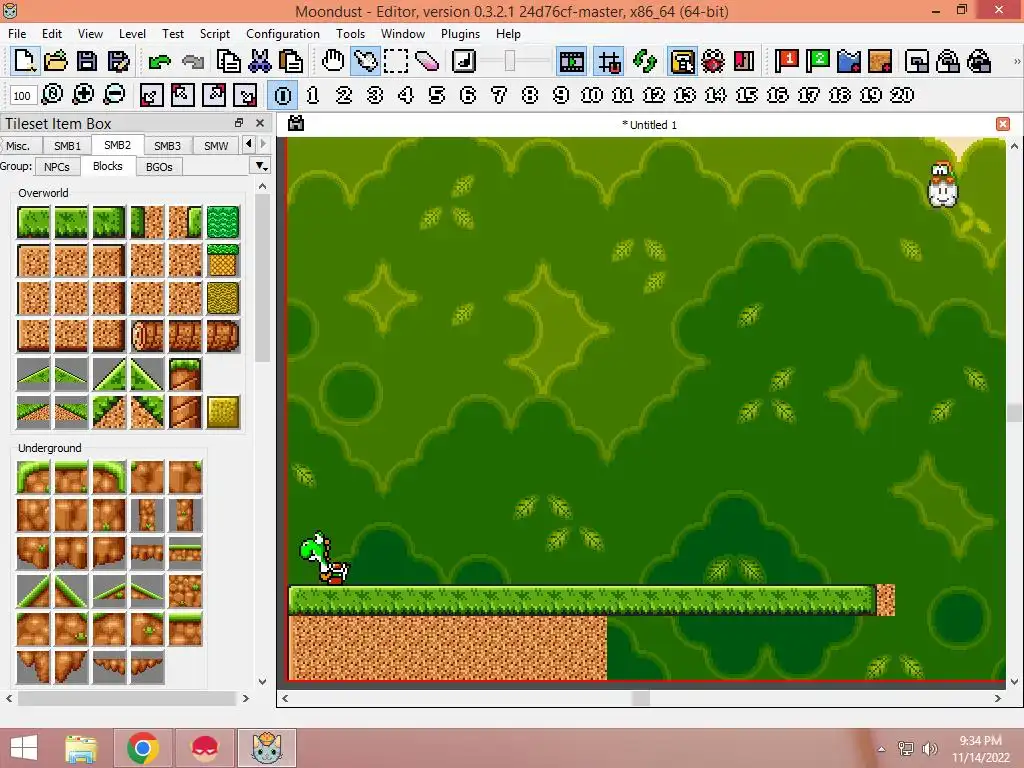1024x768 pixels.
Task: Float the Tileset Item Box panel
Action: coord(239,123)
